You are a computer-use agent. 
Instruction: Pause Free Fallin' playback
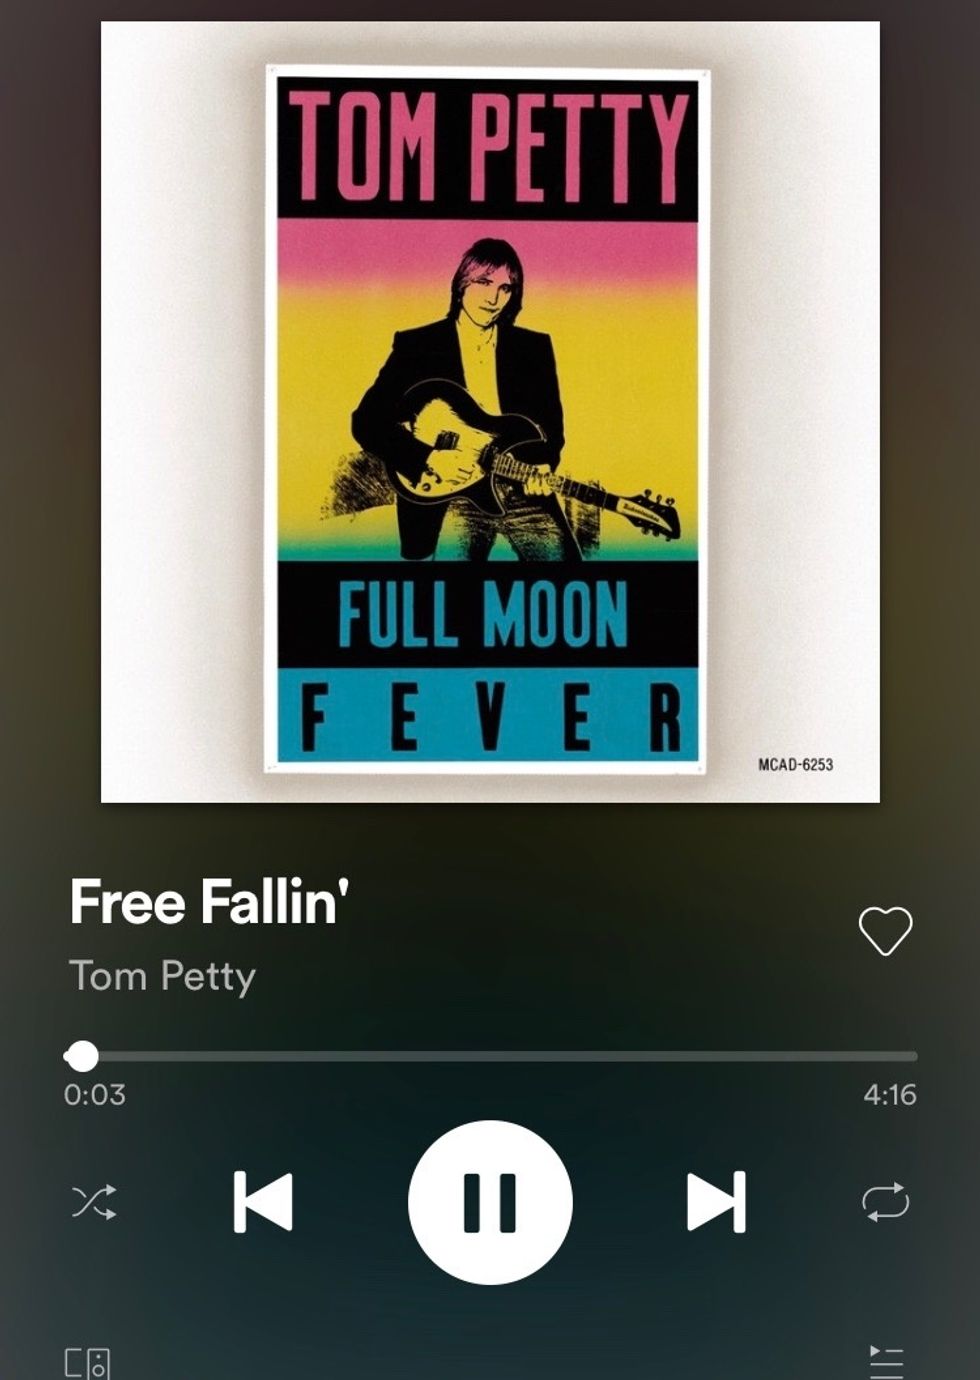[x=490, y=1202]
